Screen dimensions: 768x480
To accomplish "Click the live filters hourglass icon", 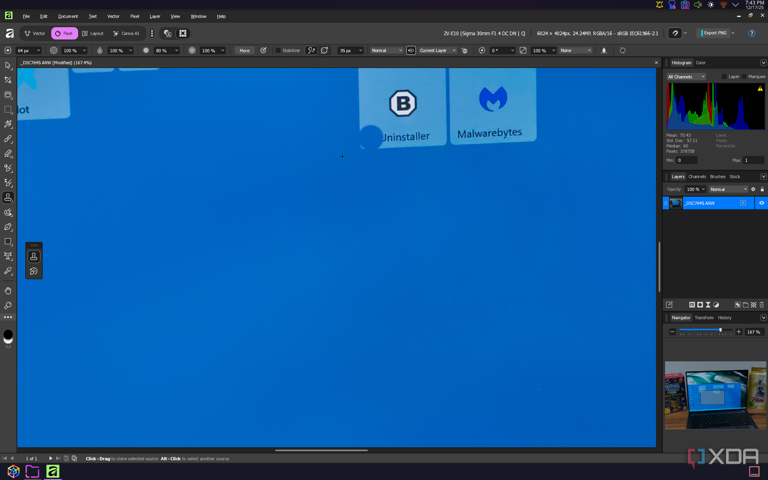I will [708, 305].
